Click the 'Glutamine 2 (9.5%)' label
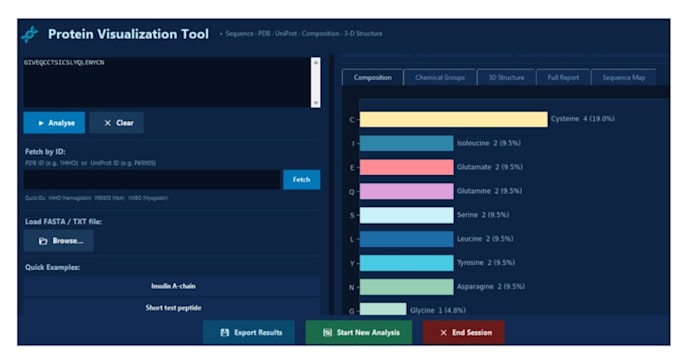Image resolution: width=680 pixels, height=362 pixels. [489, 191]
